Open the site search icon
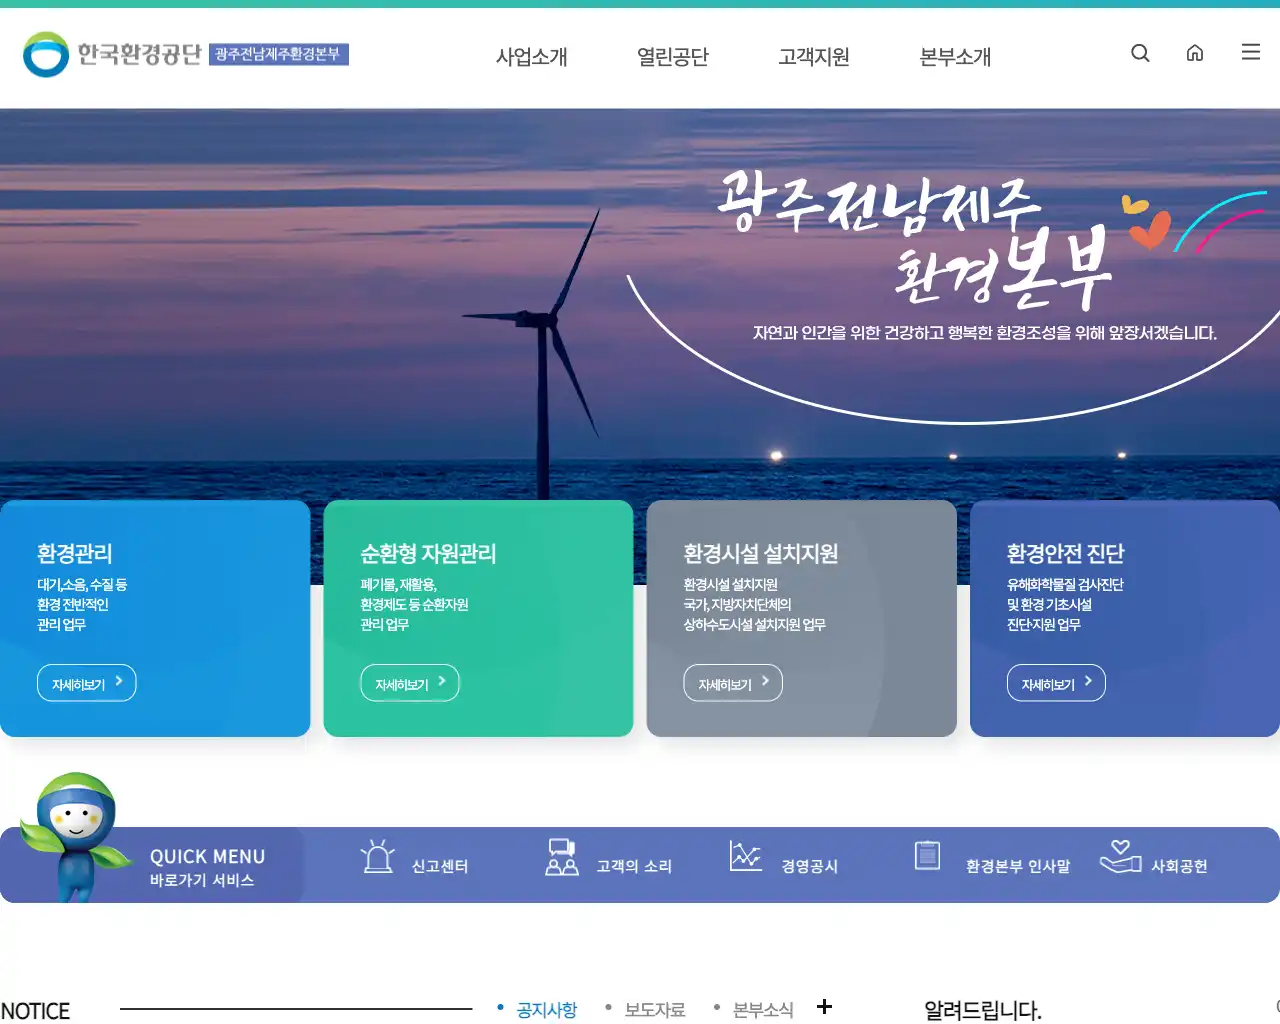Screen dimensions: 1280x1024 pyautogui.click(x=1140, y=53)
